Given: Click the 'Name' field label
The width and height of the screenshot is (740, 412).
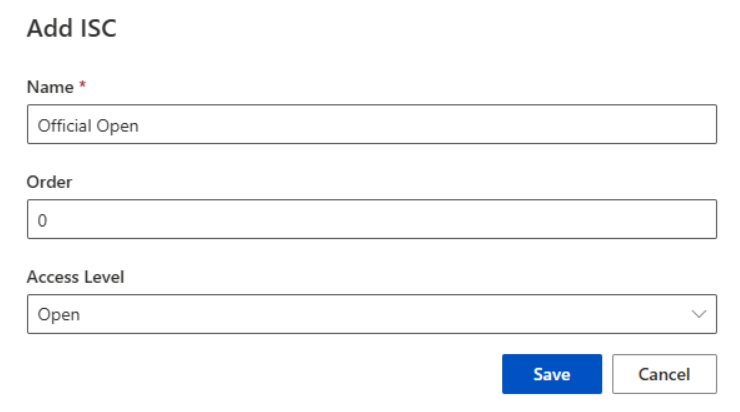Looking at the screenshot, I should tap(49, 87).
